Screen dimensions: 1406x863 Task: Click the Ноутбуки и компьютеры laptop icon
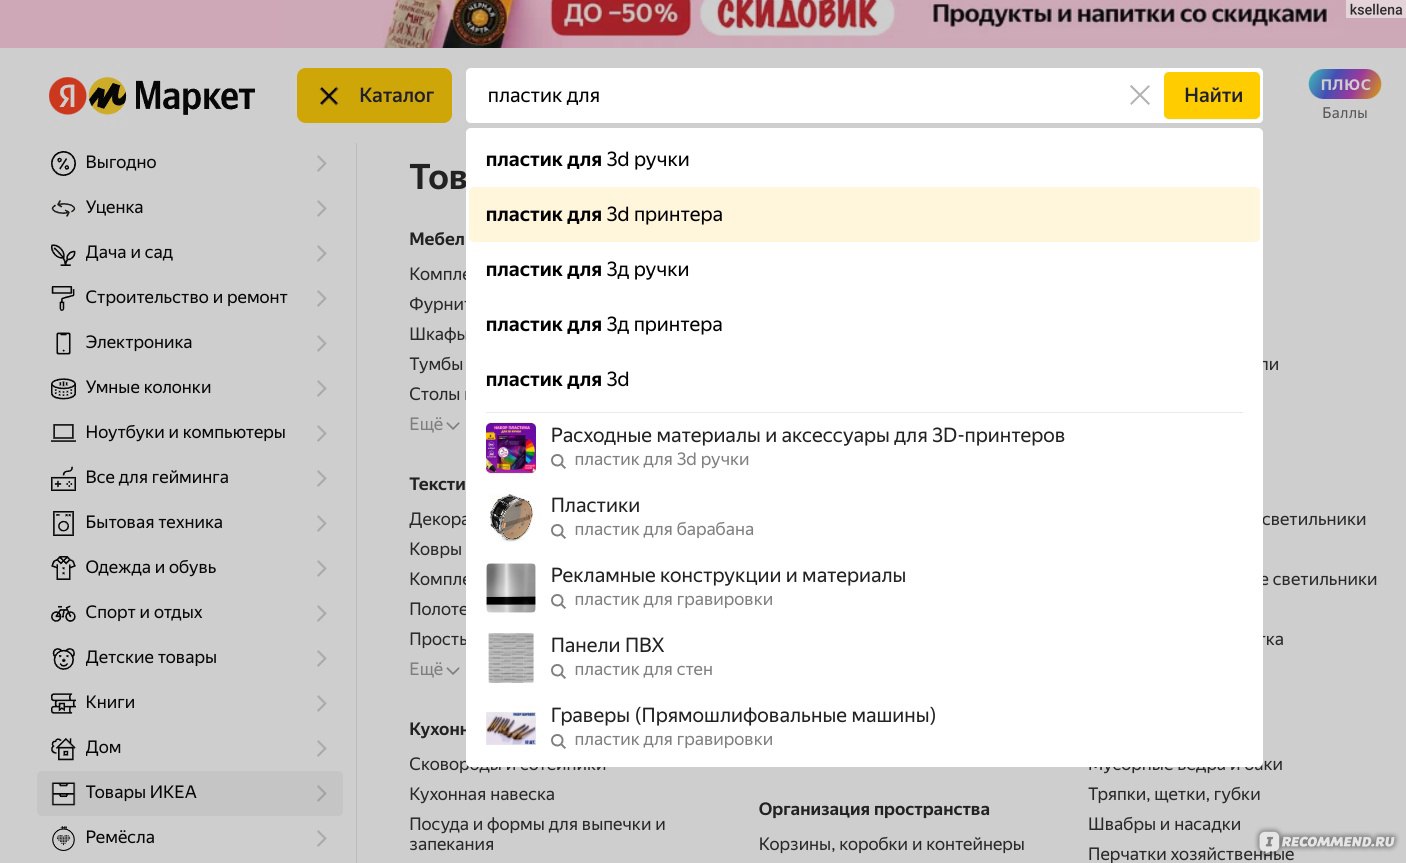(x=63, y=433)
